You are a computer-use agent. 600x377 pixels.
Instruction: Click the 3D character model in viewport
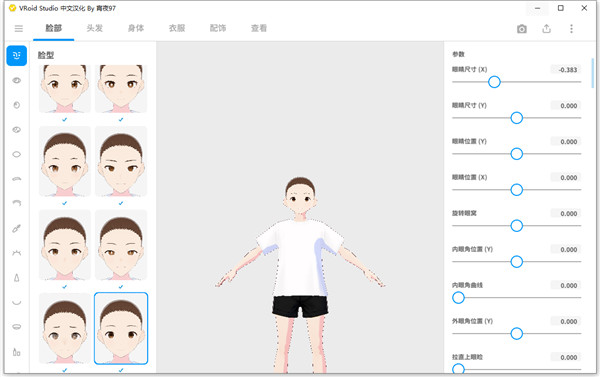(x=300, y=274)
